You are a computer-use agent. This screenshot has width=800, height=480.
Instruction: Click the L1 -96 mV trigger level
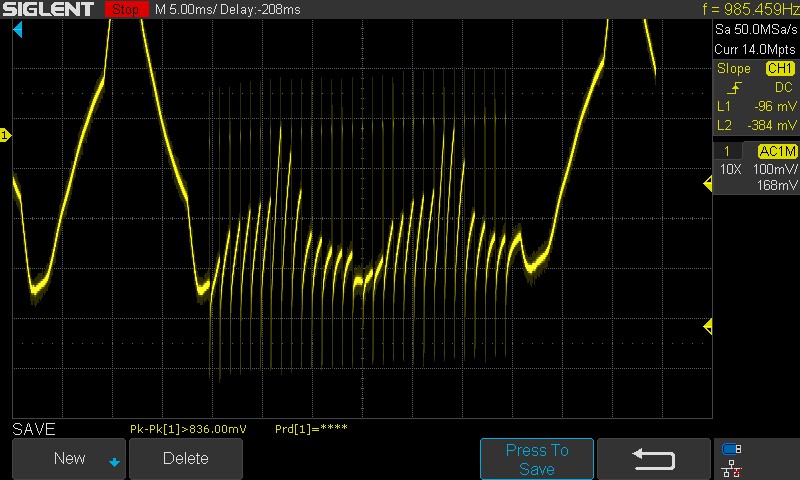(x=757, y=106)
